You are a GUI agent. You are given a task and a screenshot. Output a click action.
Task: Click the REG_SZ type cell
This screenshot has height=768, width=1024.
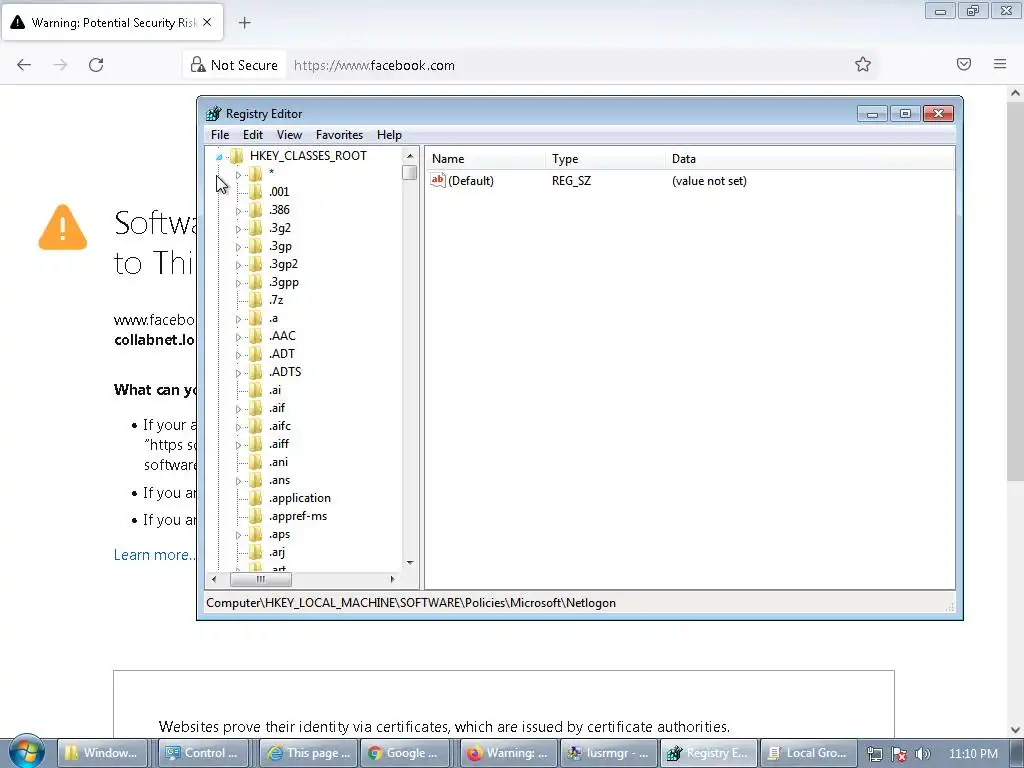click(571, 181)
